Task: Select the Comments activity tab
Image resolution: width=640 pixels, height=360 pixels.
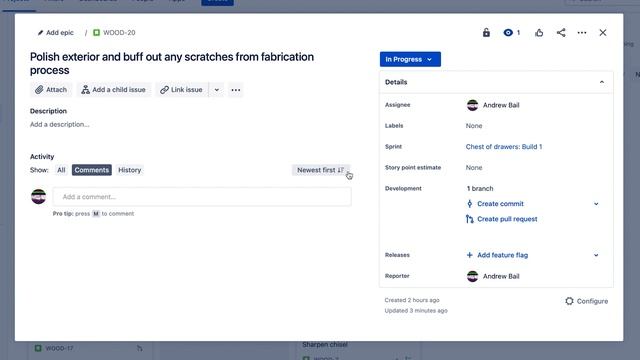Action: coord(91,170)
